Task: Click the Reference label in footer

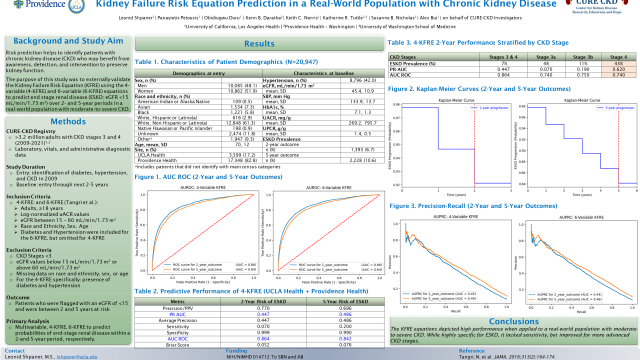Action: 471,351
